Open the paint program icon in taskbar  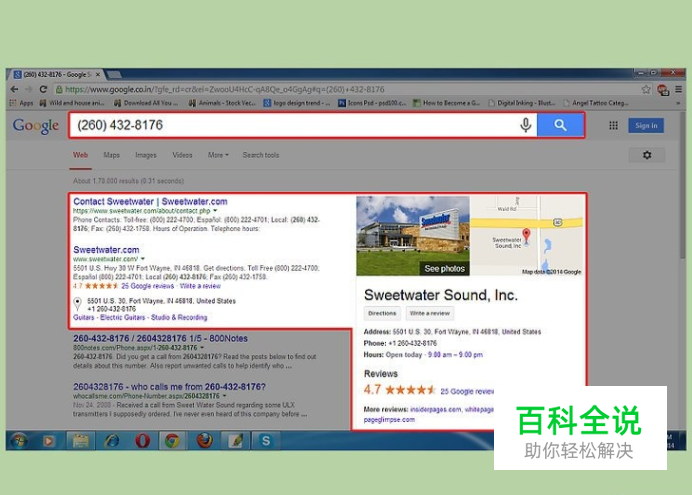(235, 440)
